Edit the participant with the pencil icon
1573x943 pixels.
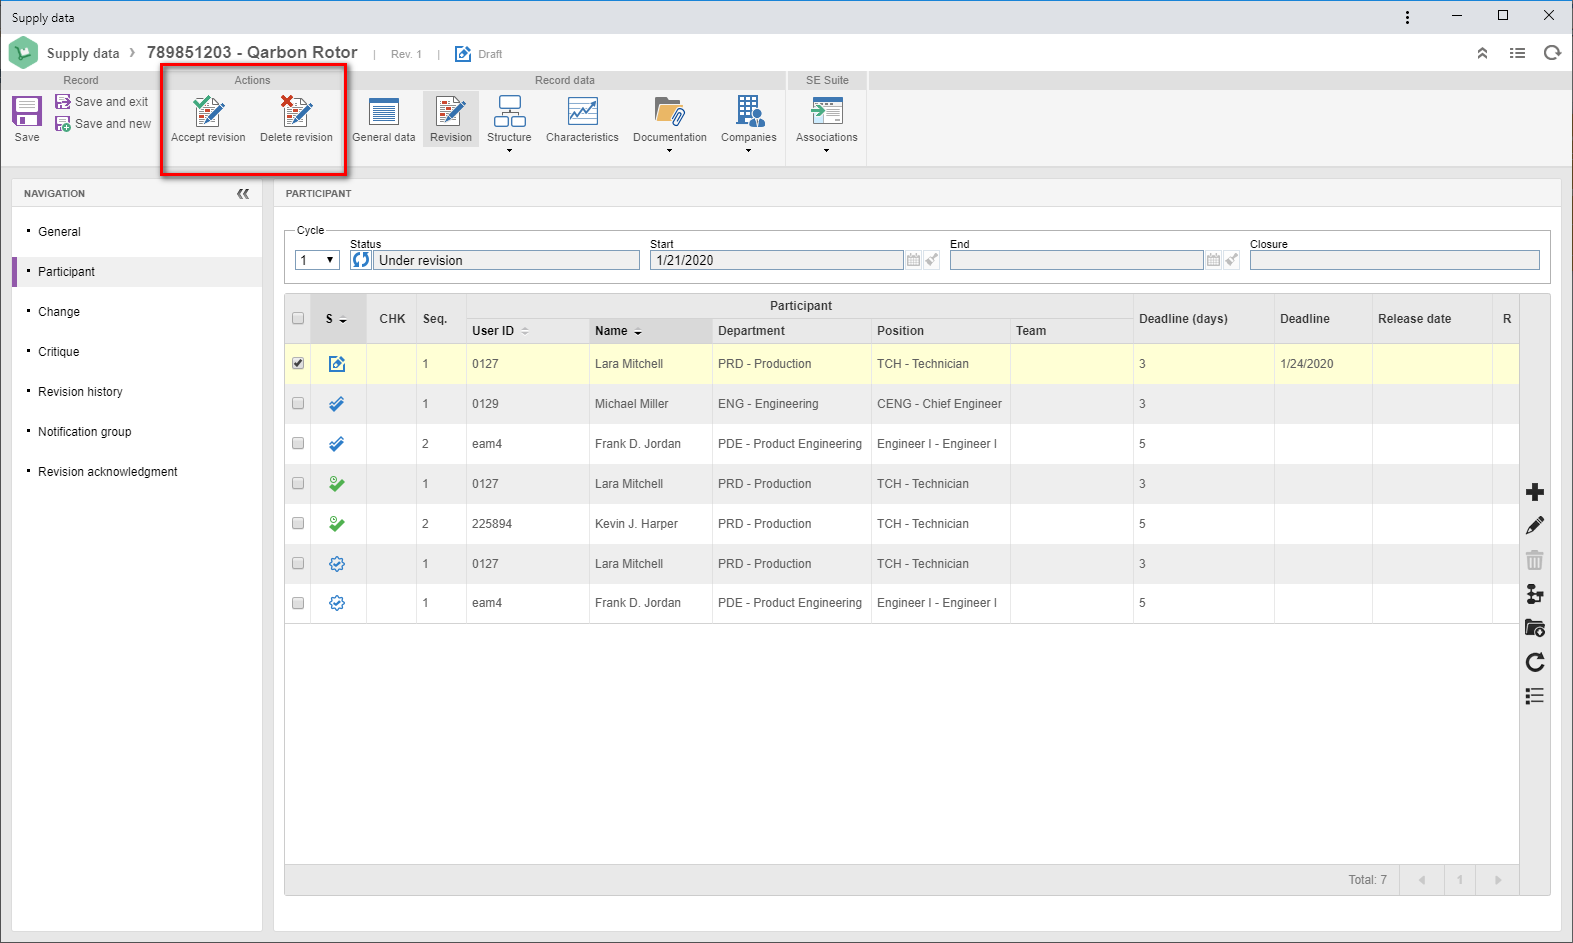tap(1535, 526)
